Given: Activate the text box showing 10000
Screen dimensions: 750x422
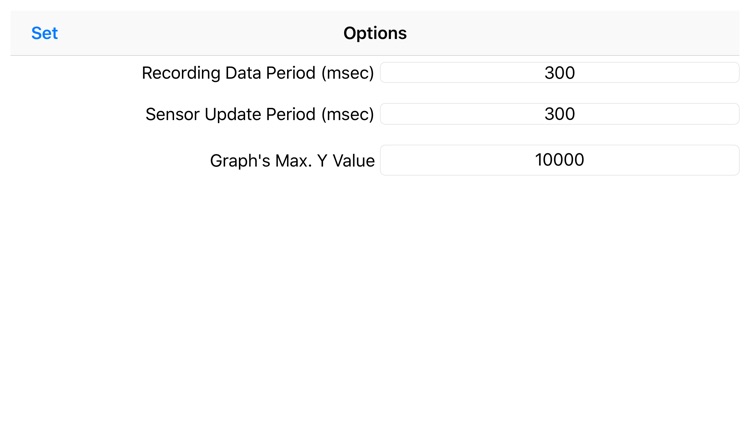Looking at the screenshot, I should tap(559, 160).
